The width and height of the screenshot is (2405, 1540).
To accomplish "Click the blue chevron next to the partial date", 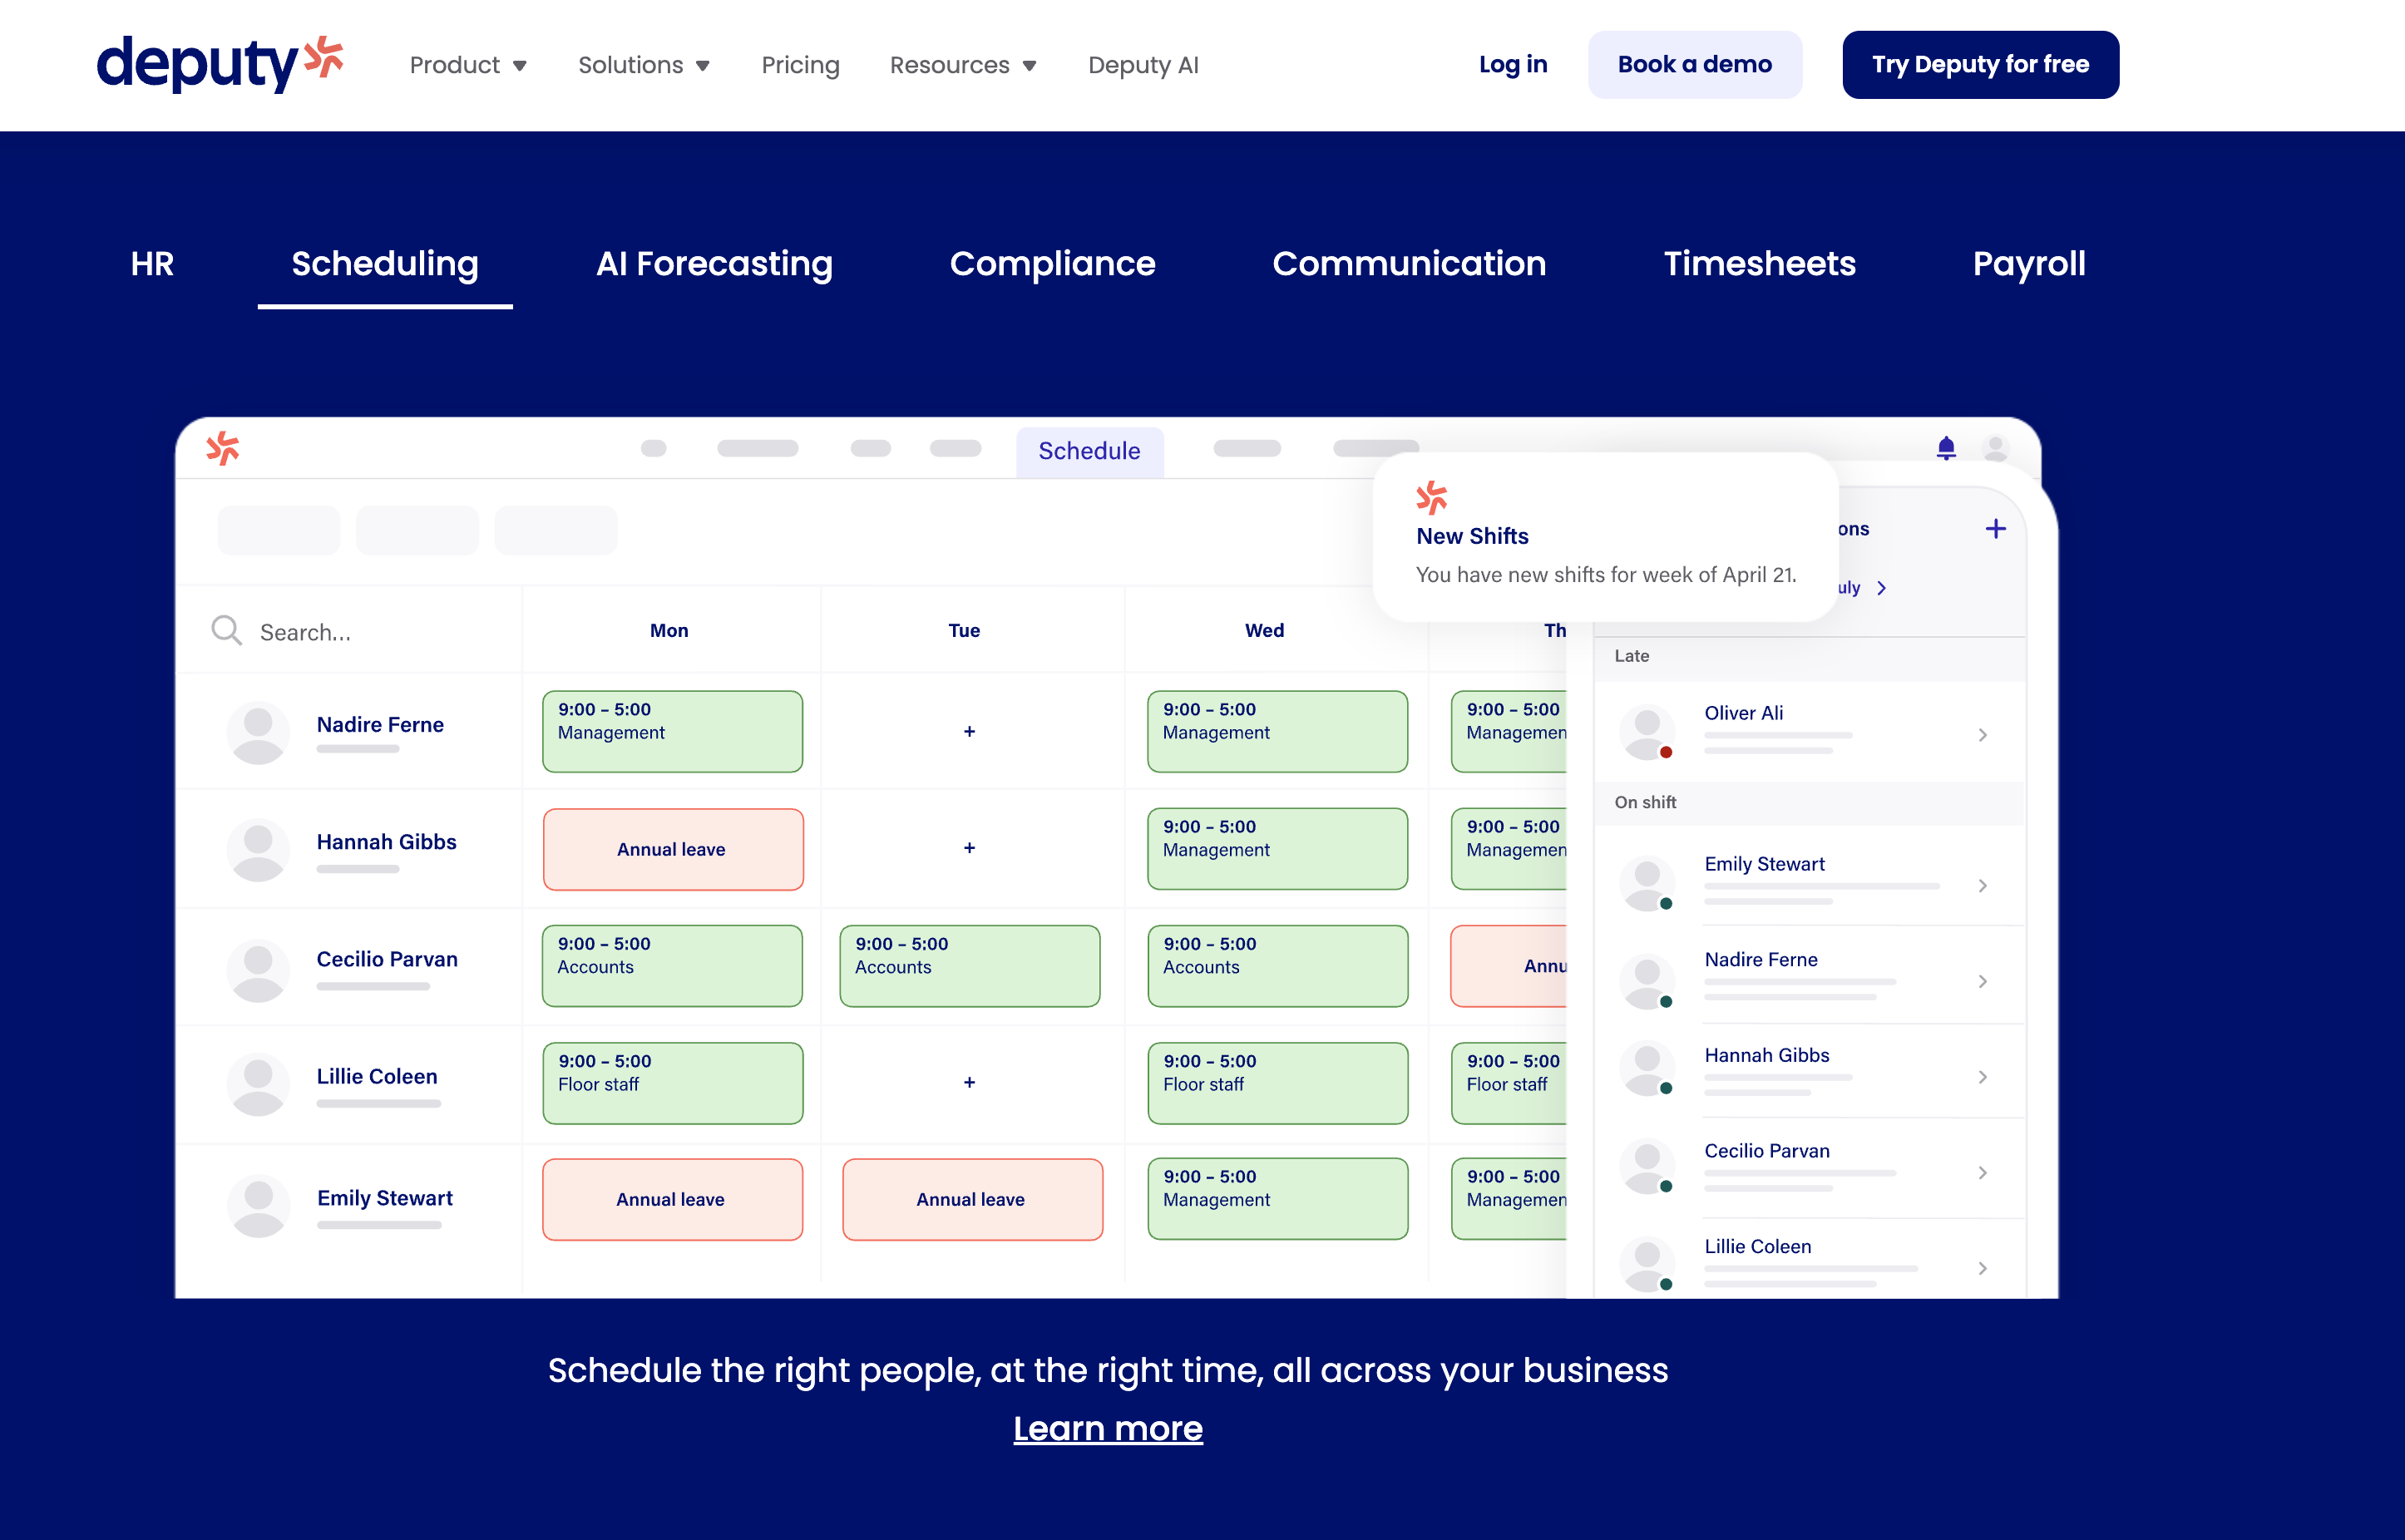I will [1881, 588].
